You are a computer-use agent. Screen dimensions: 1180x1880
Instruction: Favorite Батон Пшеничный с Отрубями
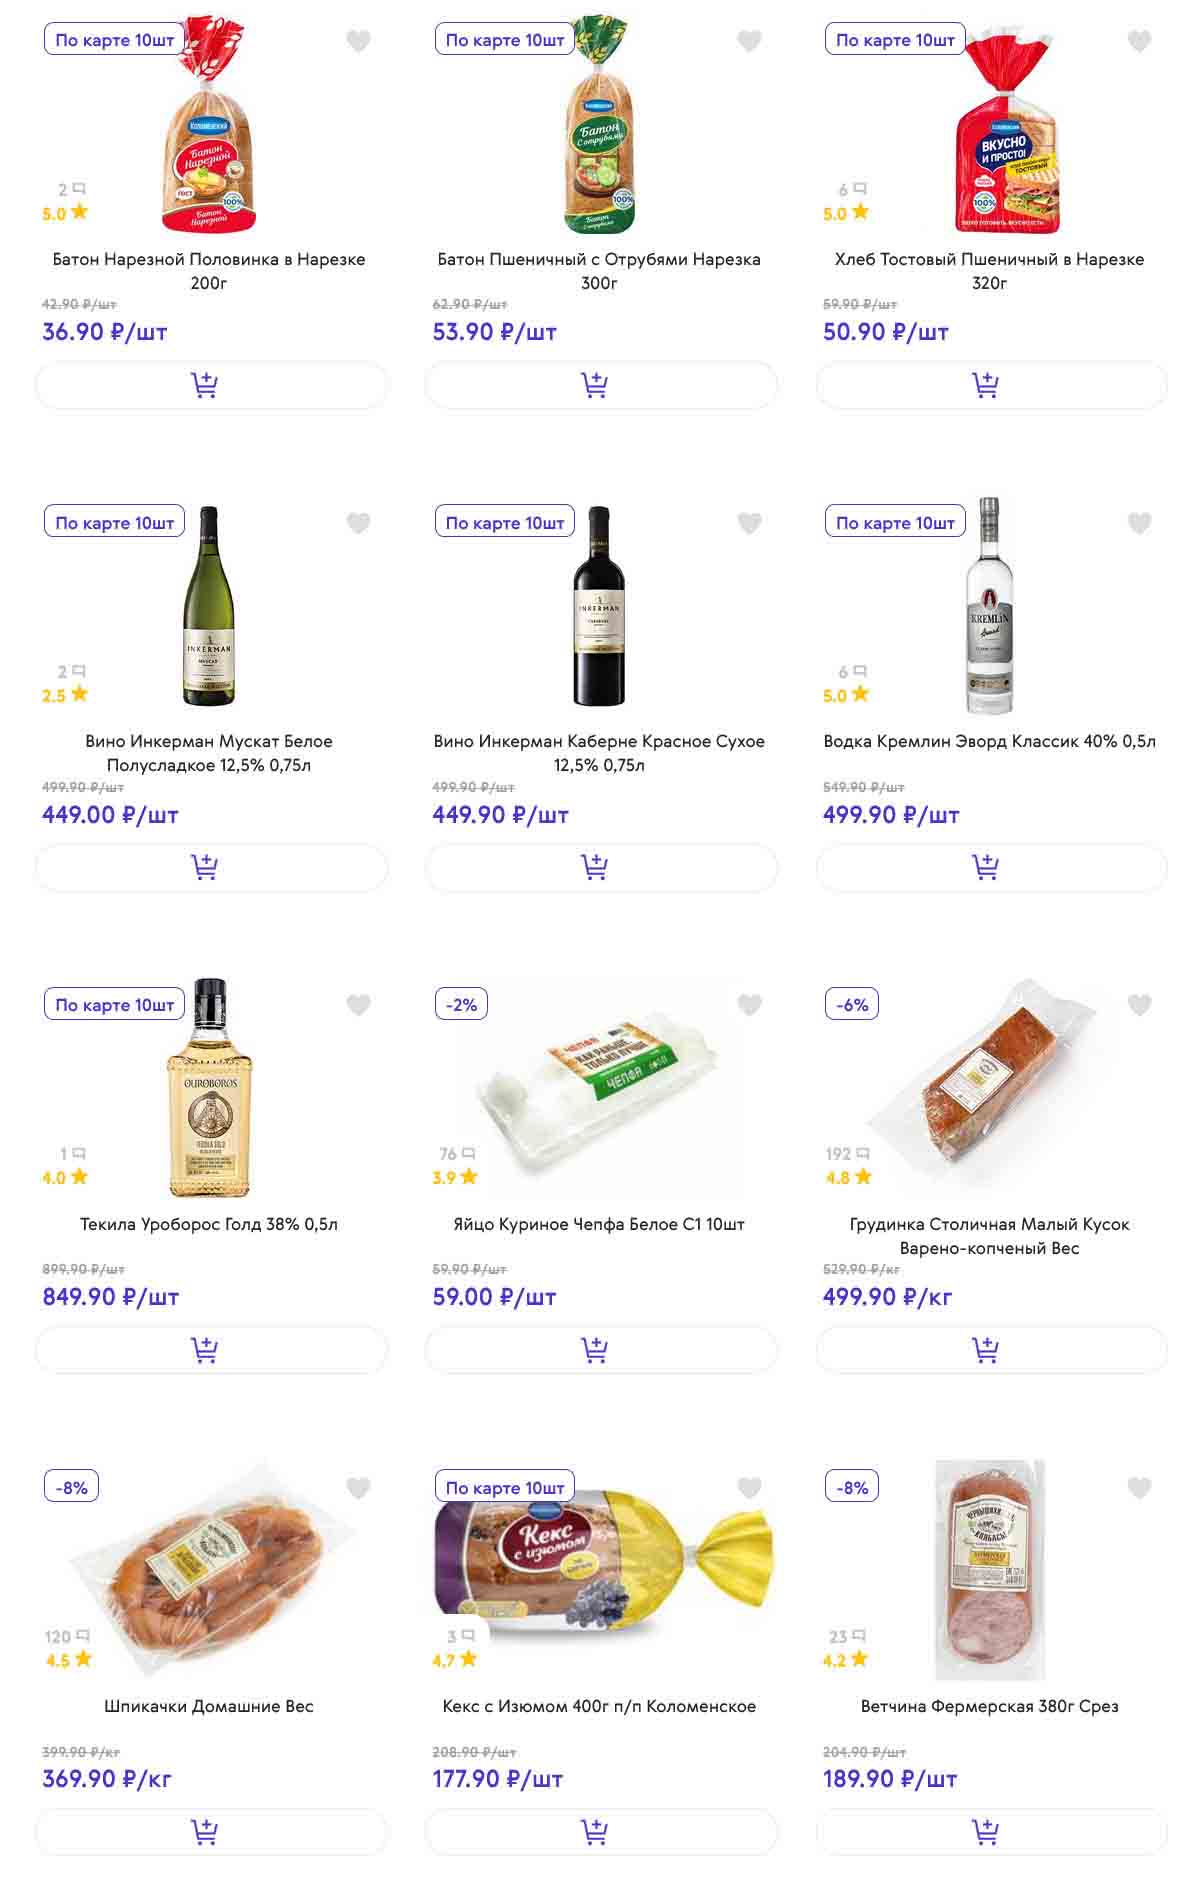[749, 41]
